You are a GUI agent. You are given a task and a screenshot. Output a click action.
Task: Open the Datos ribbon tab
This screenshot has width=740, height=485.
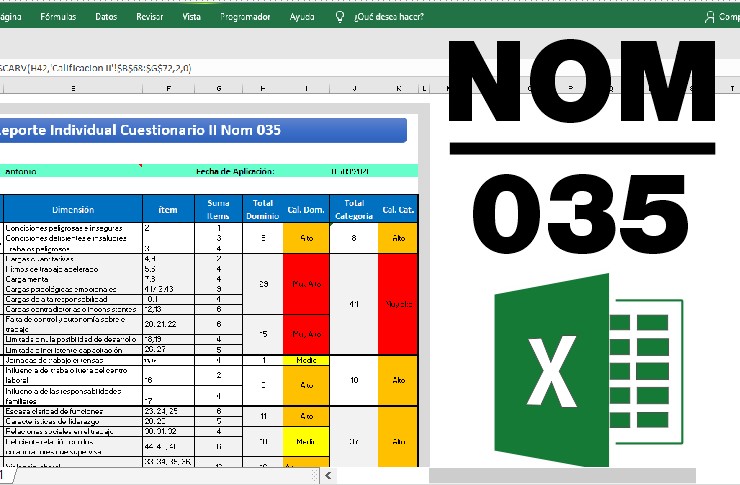point(106,17)
